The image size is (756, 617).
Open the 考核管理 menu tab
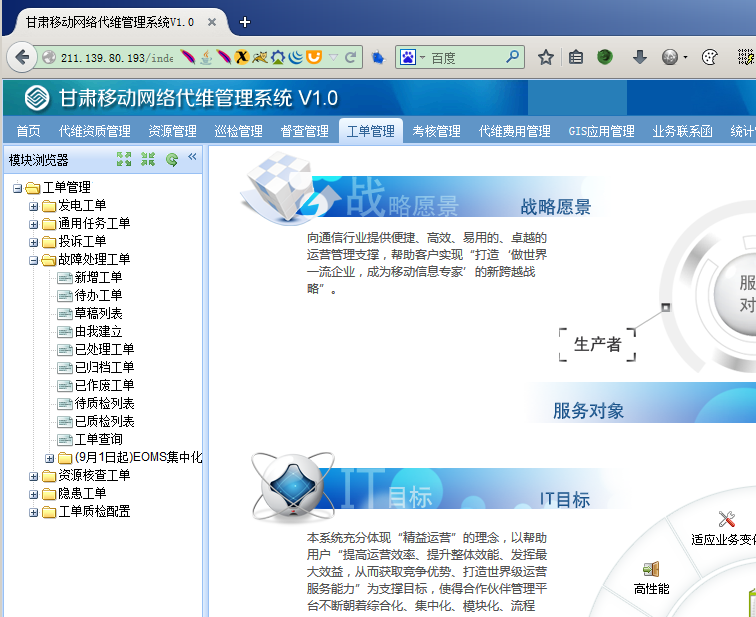click(436, 131)
